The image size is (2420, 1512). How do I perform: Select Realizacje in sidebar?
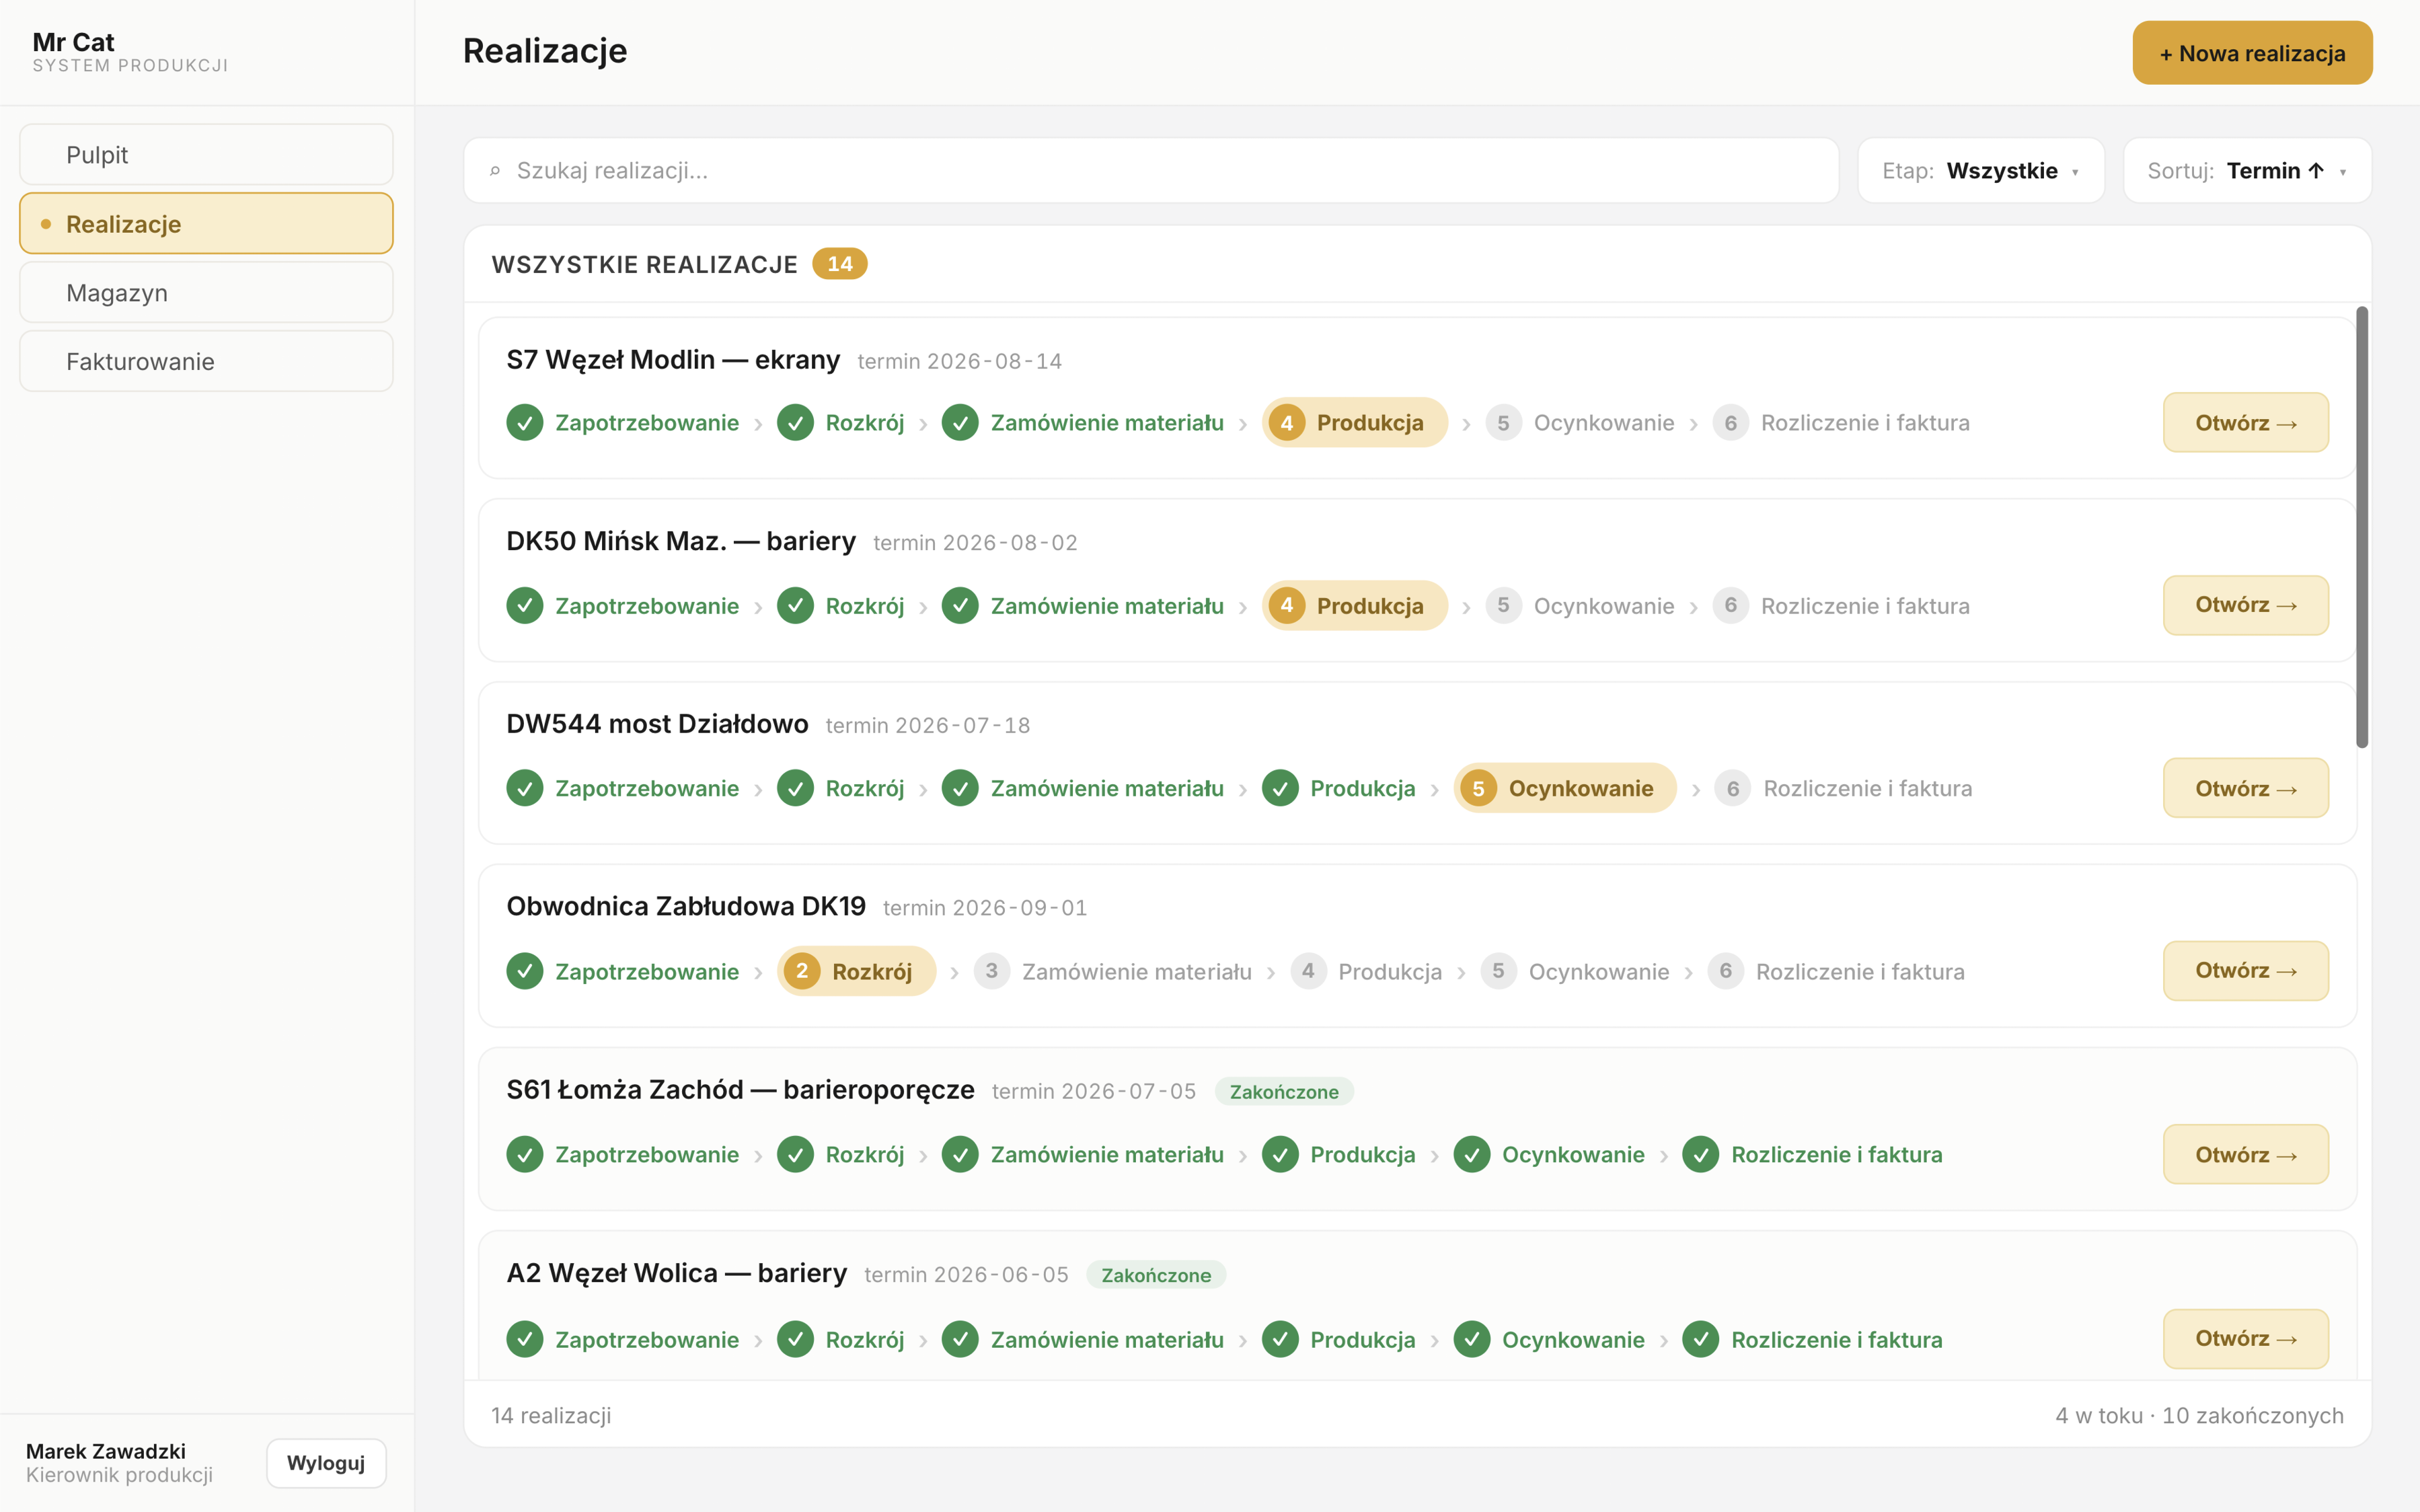pos(206,224)
